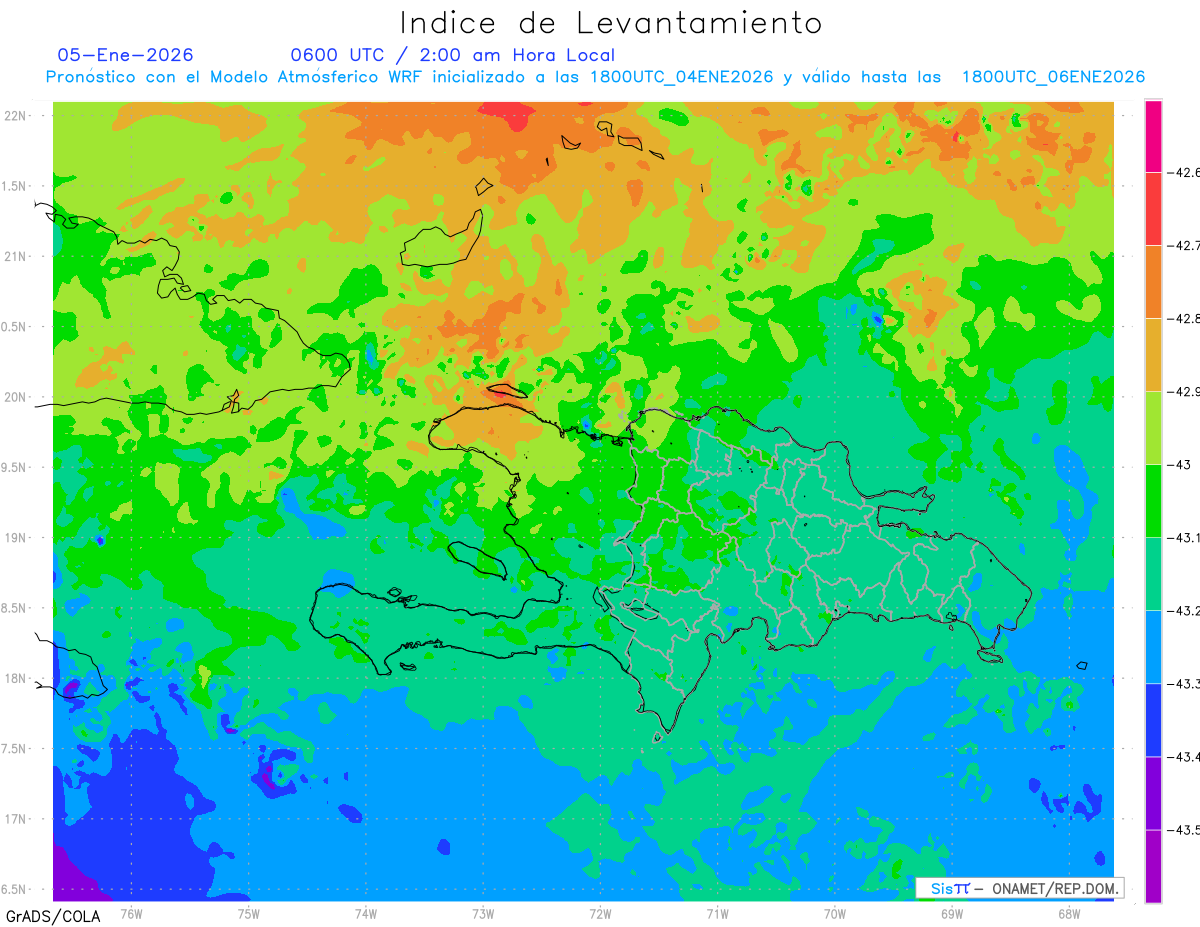Pick the gold swatch between -42.8 and -42.9

(1153, 354)
